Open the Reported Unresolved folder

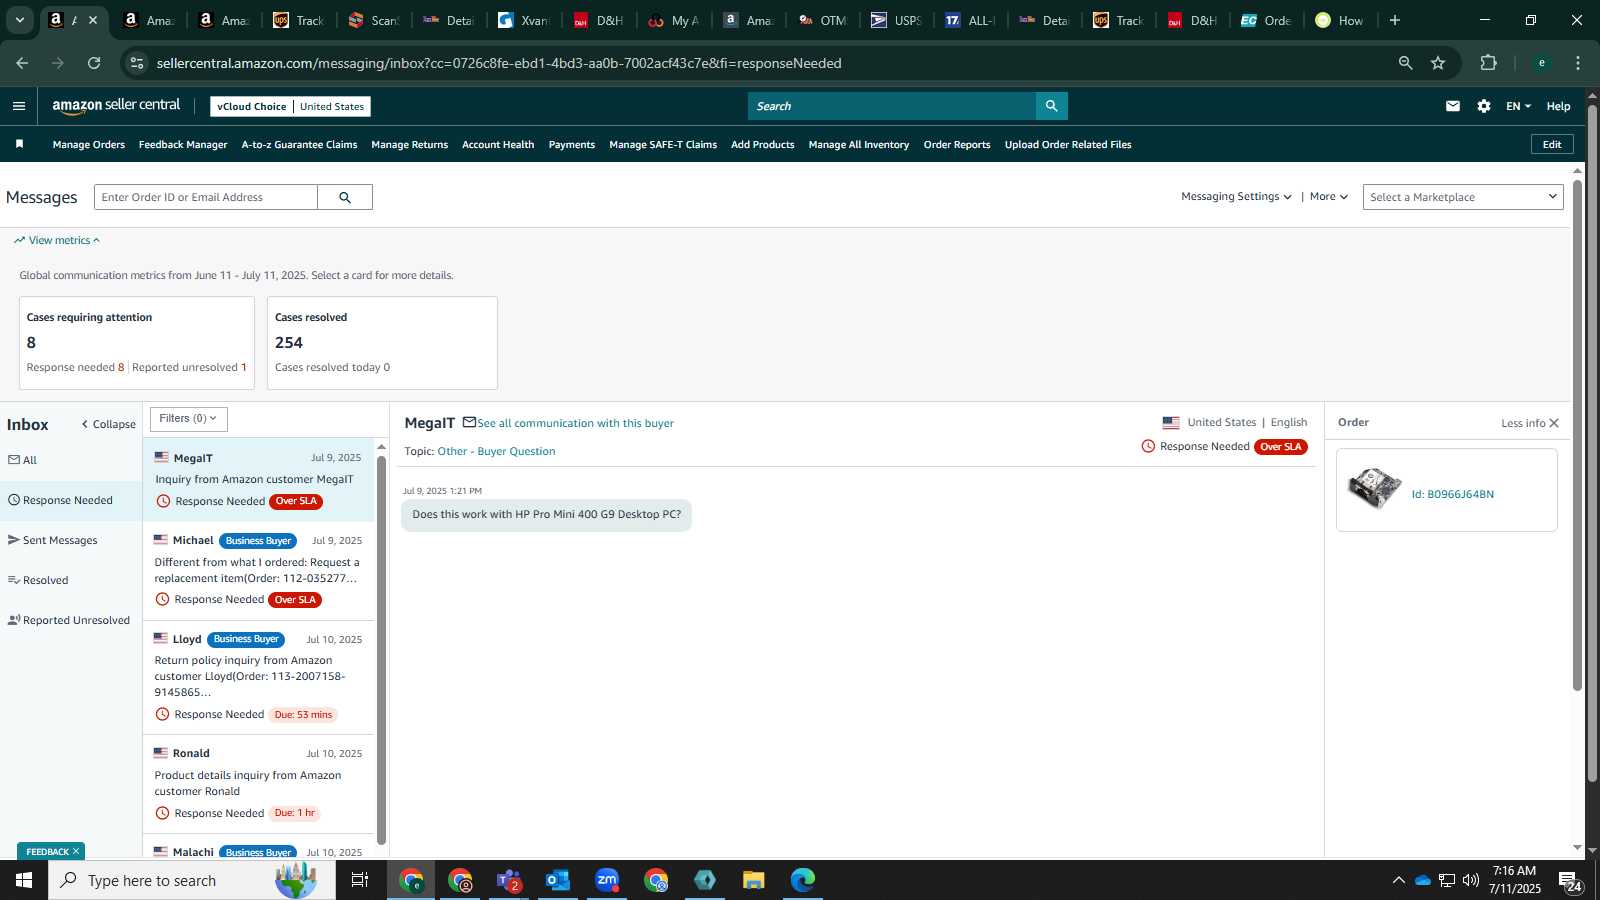[69, 620]
